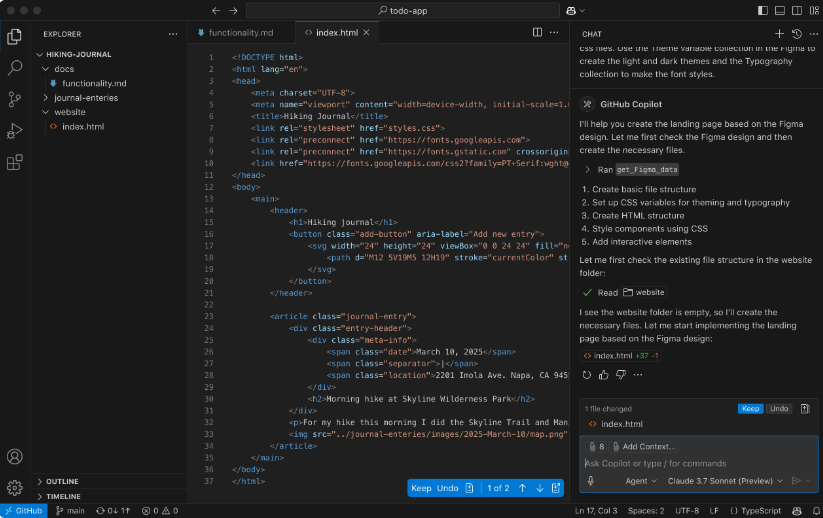Show chat history
The height and width of the screenshot is (518, 823).
[797, 34]
